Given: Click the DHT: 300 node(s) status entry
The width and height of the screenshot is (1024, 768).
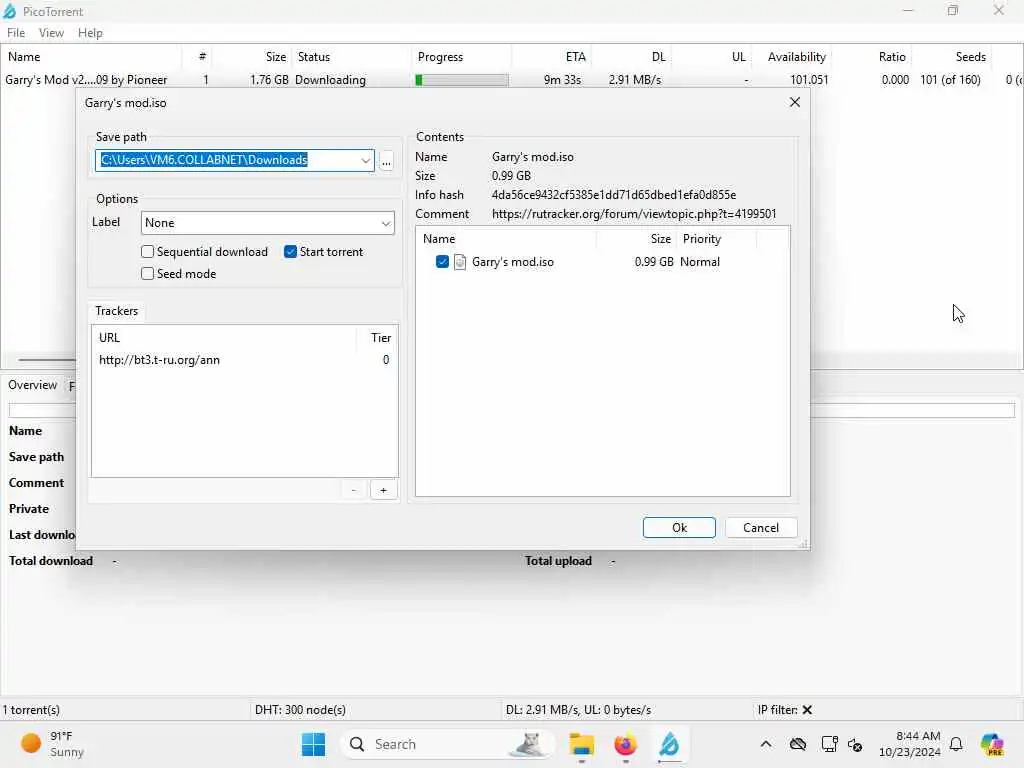Looking at the screenshot, I should tap(300, 710).
